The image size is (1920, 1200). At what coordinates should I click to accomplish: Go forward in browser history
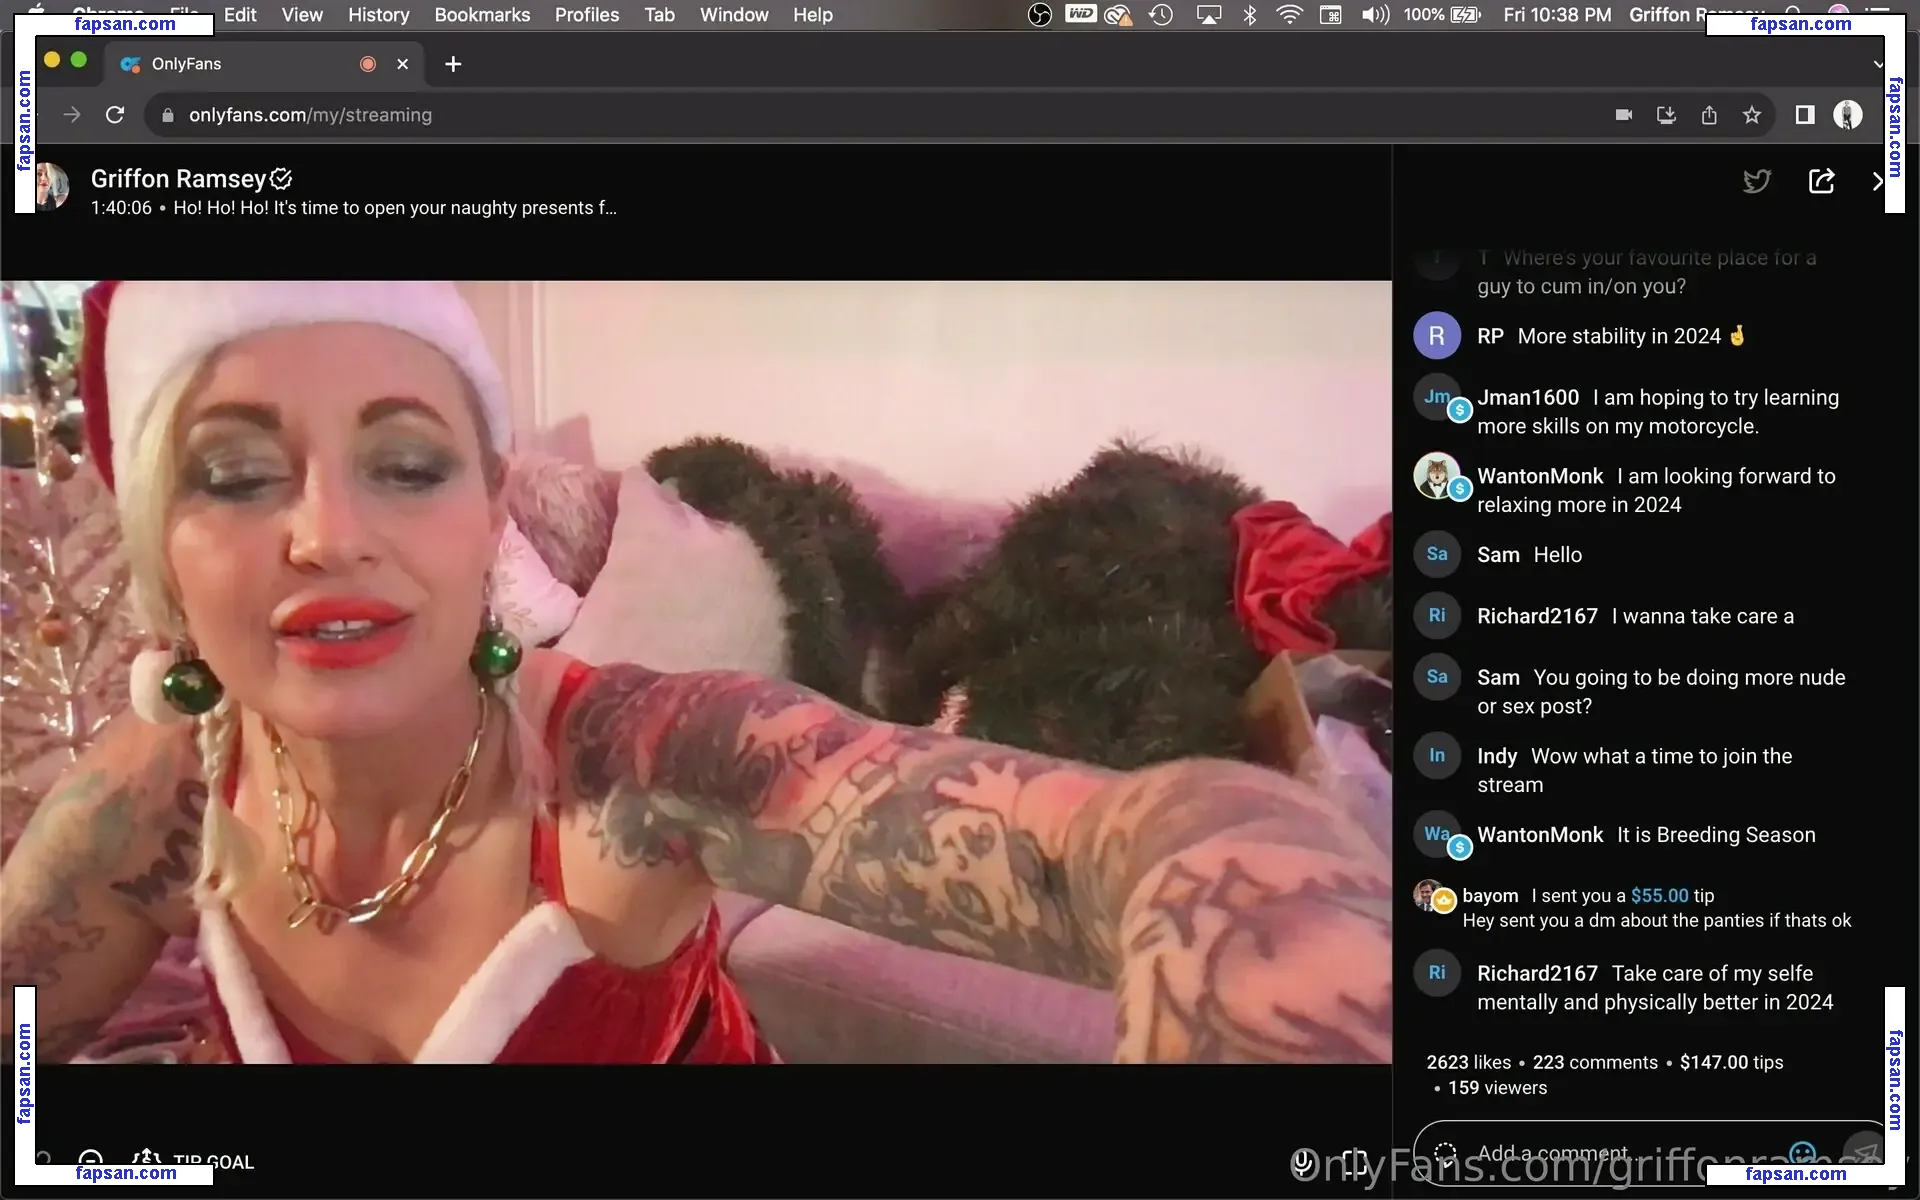point(72,115)
